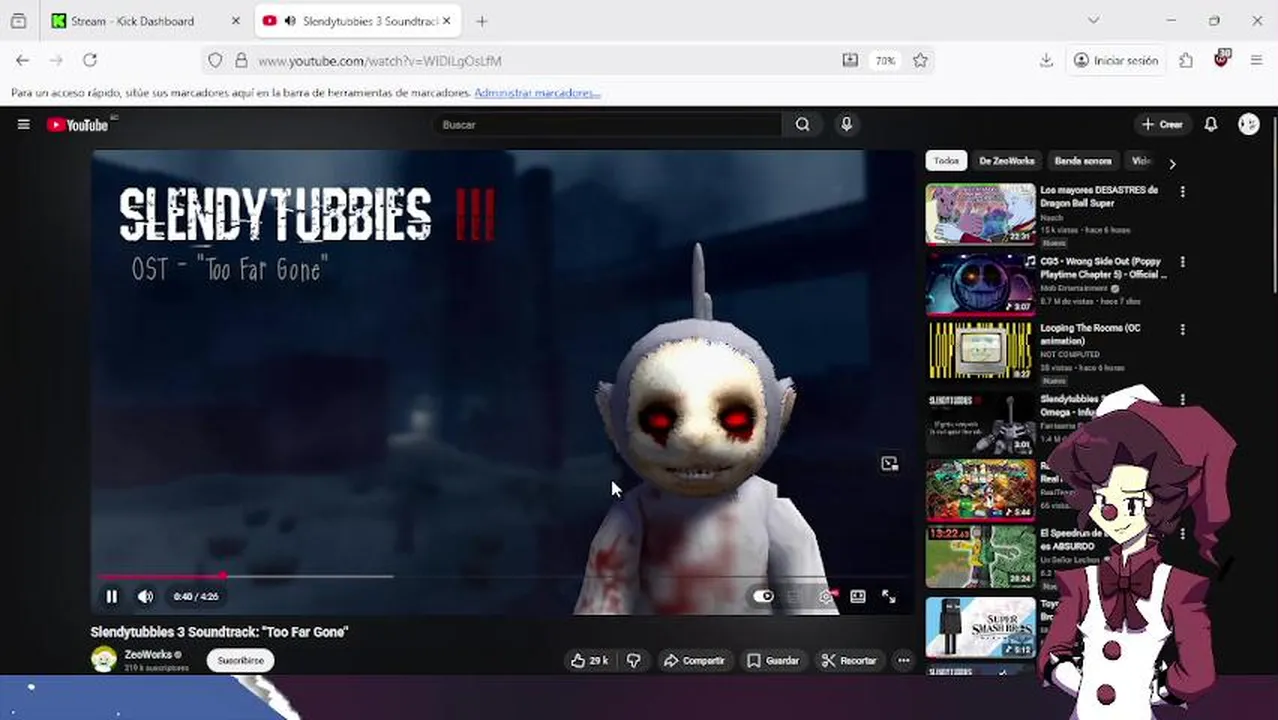Enter fullscreen mode in the player
Viewport: 1278px width, 720px height.
tap(889, 597)
